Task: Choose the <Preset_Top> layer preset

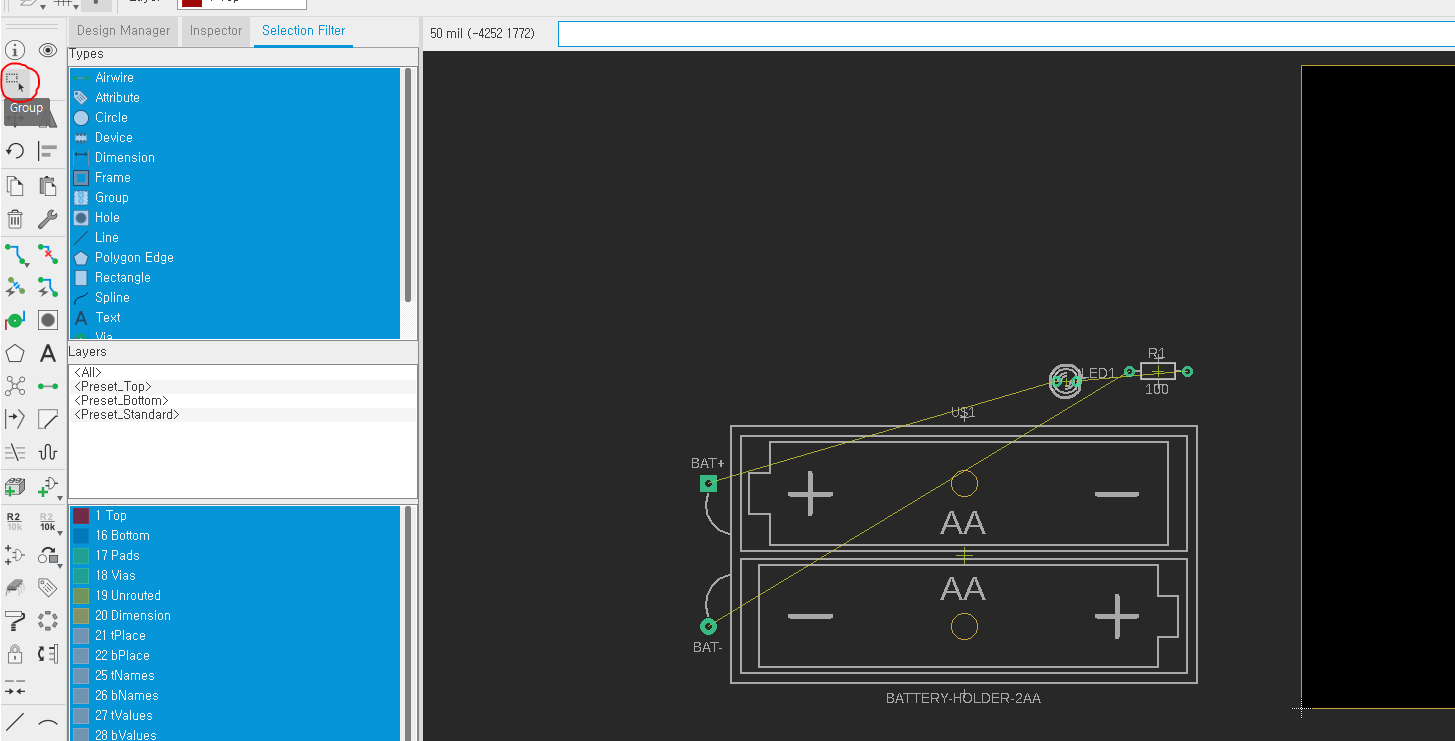Action: (243, 386)
